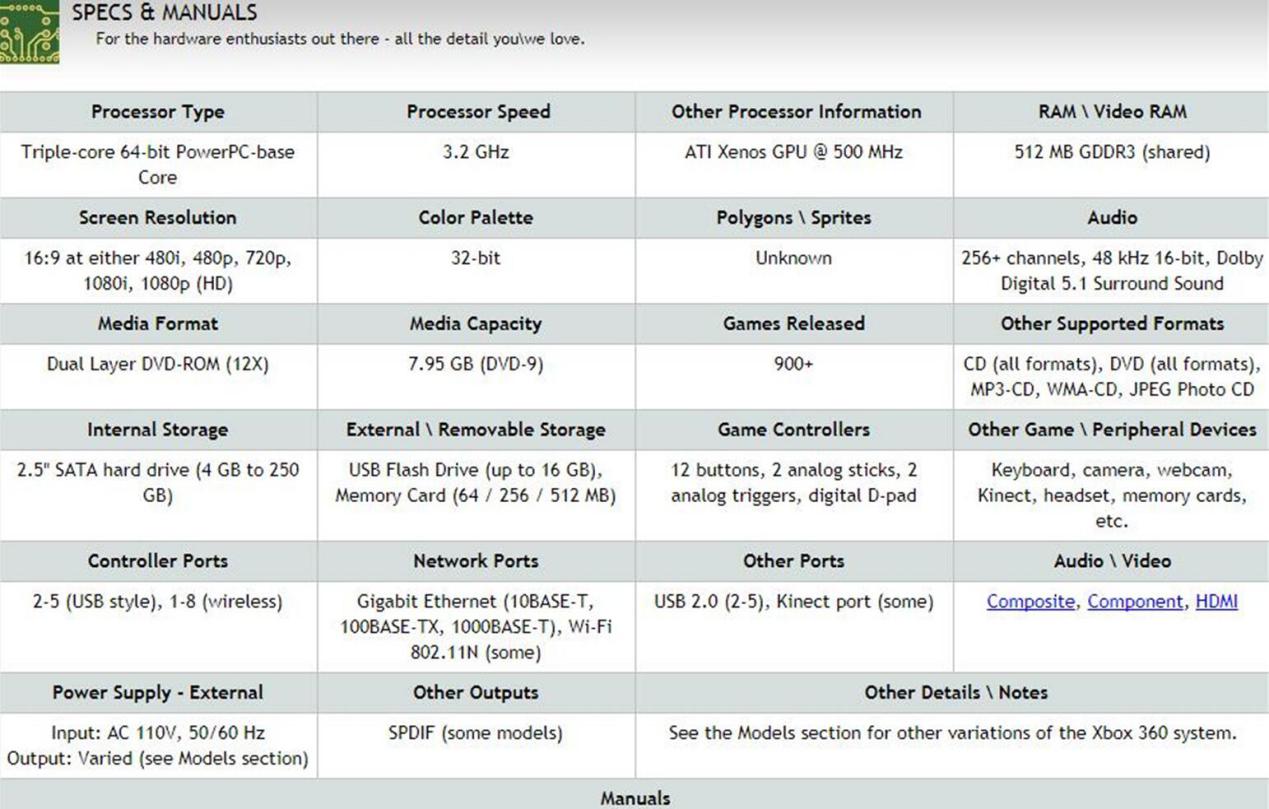Open the Composite video link
The width and height of the screenshot is (1269, 809).
[x=1031, y=602]
